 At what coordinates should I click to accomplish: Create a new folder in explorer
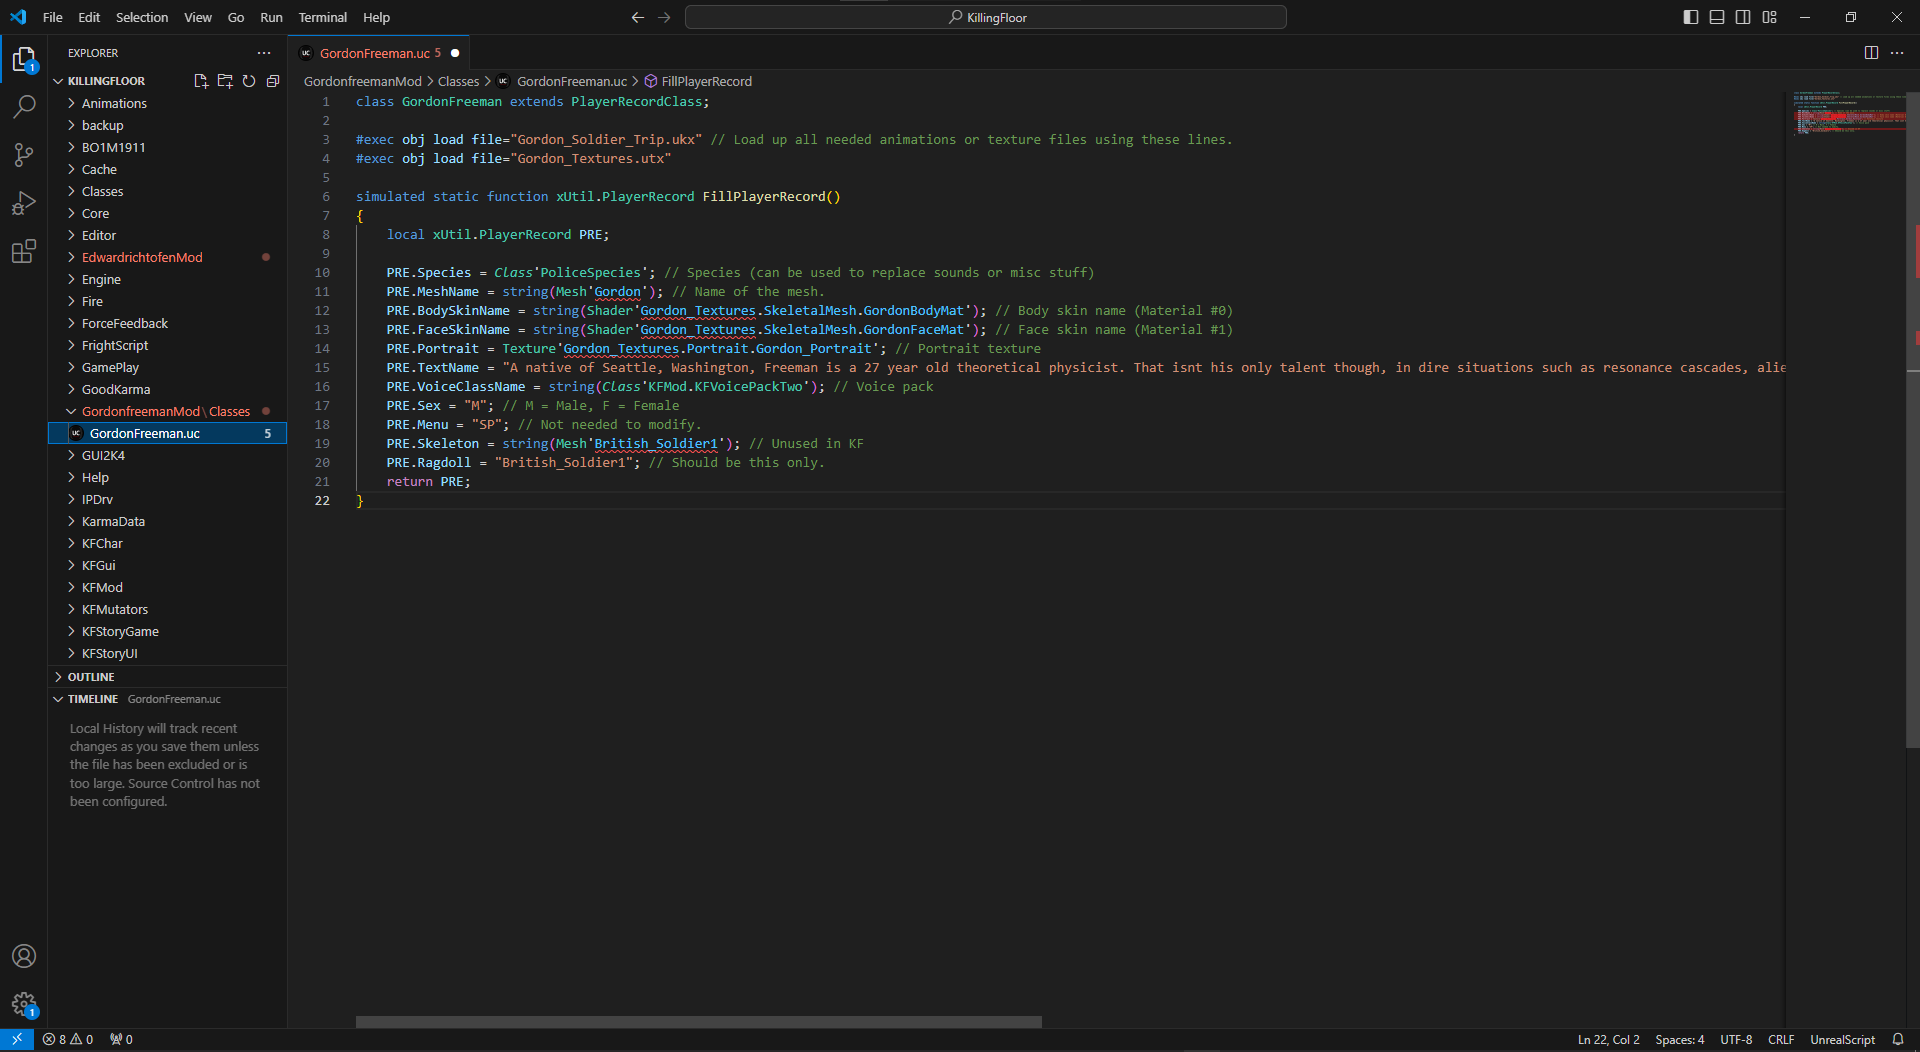[225, 81]
